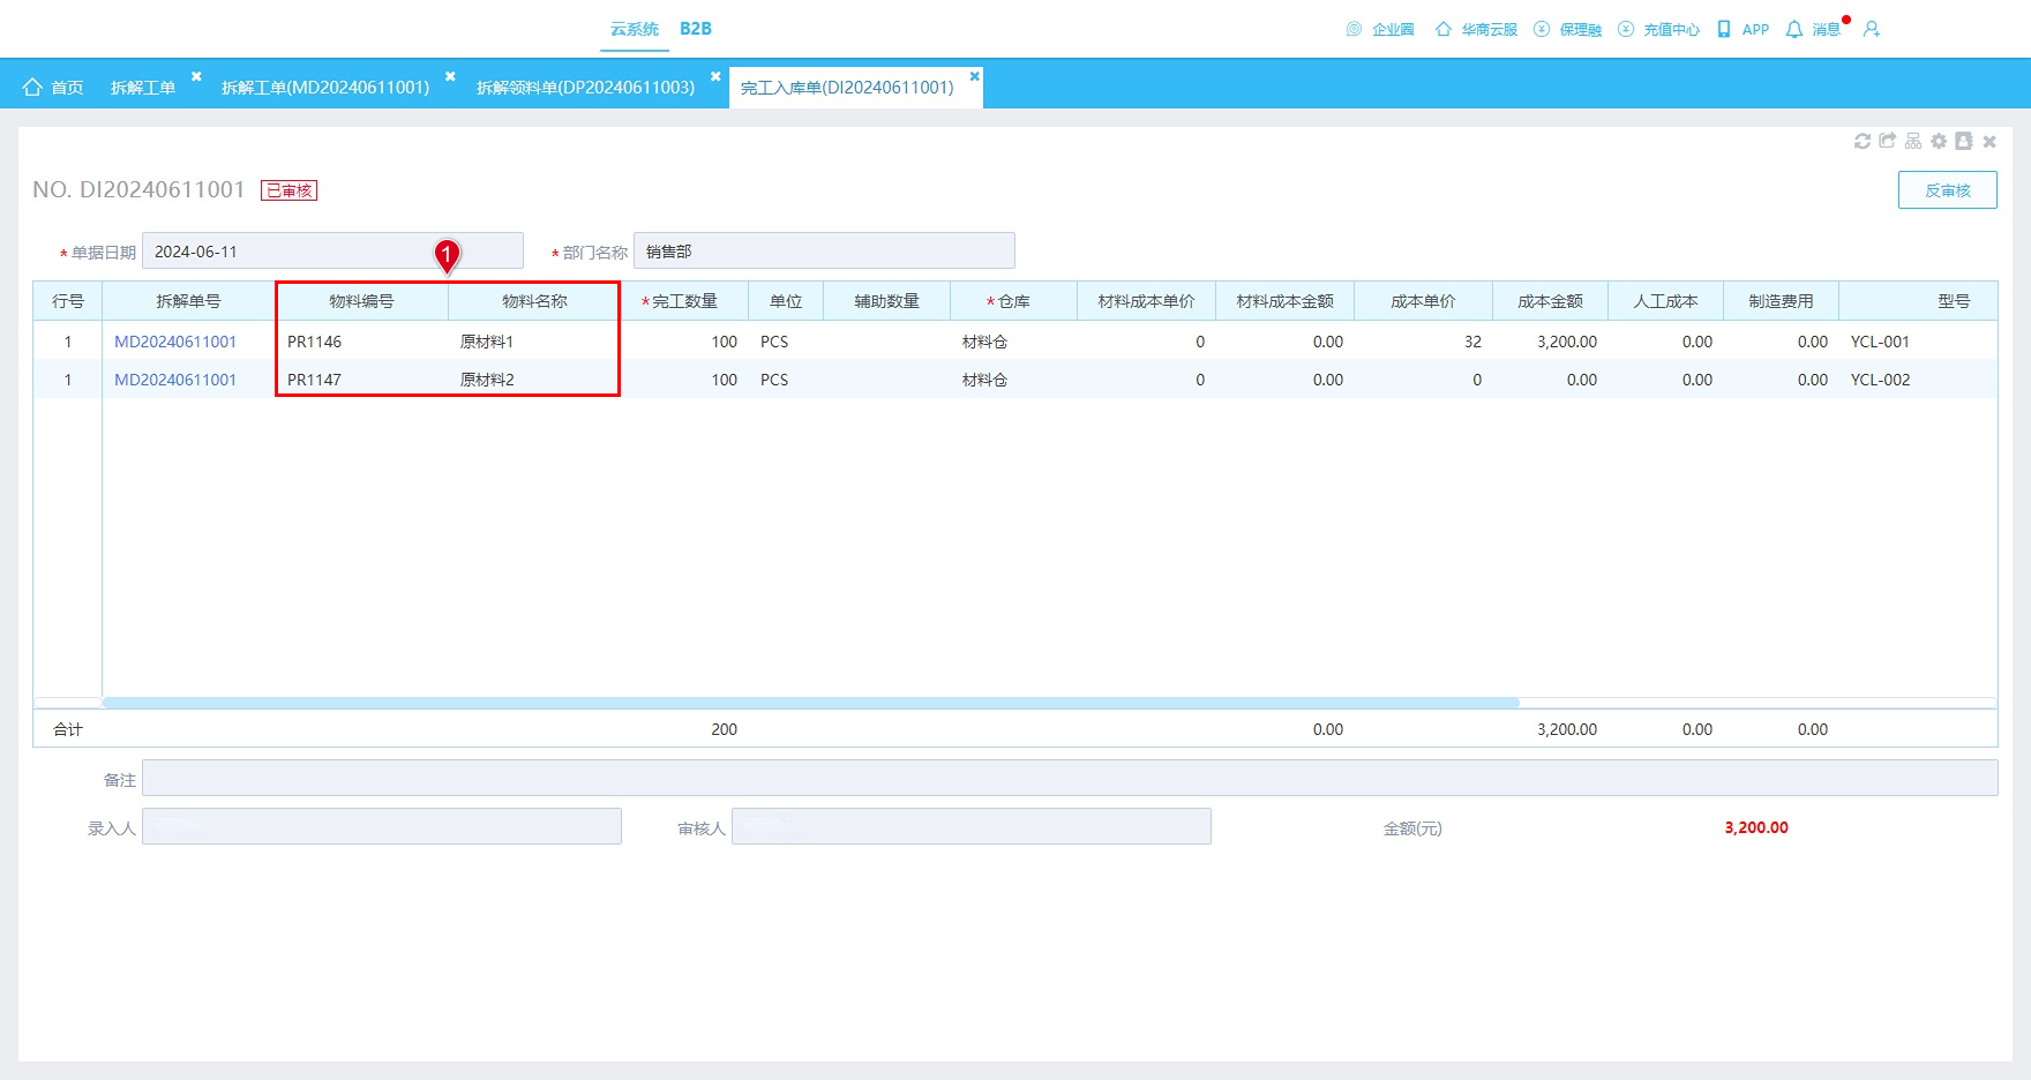Open MD20240611001 link in PR1147 row

tap(175, 380)
